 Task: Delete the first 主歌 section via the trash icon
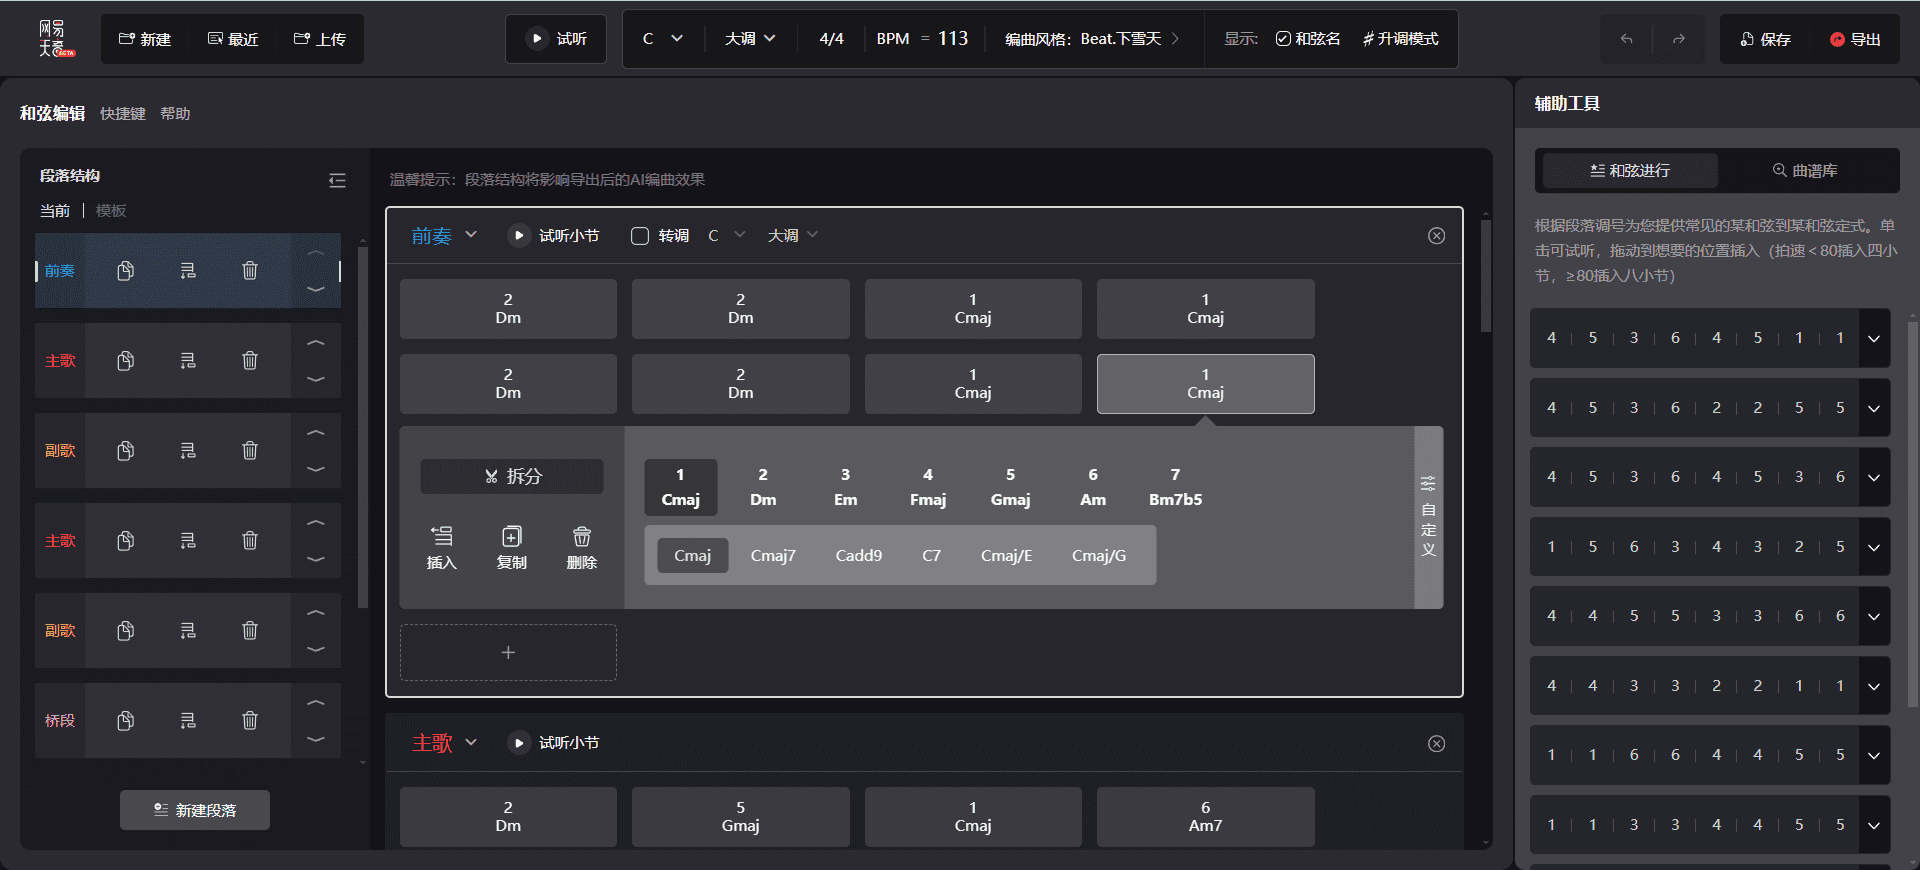(x=250, y=361)
